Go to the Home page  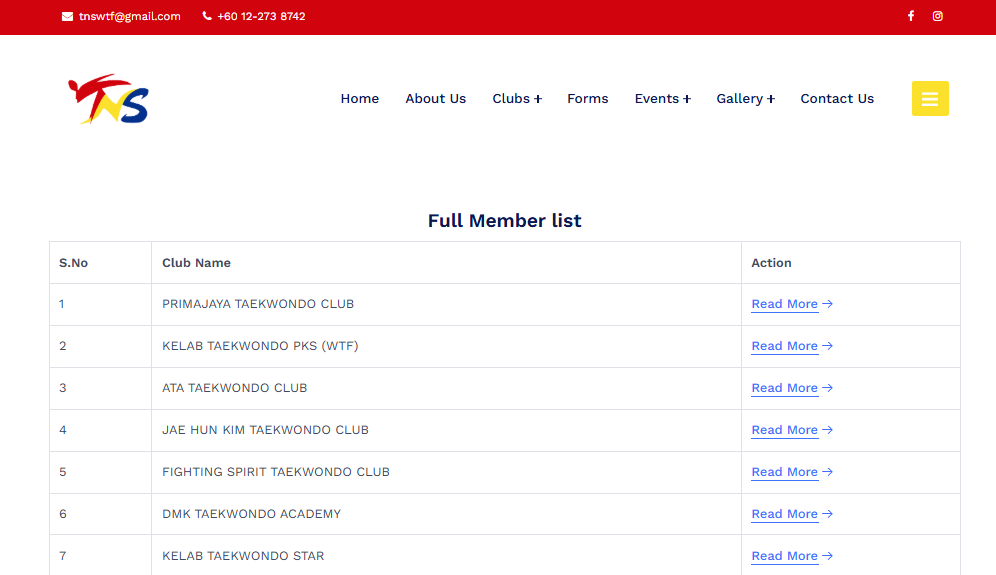(360, 98)
